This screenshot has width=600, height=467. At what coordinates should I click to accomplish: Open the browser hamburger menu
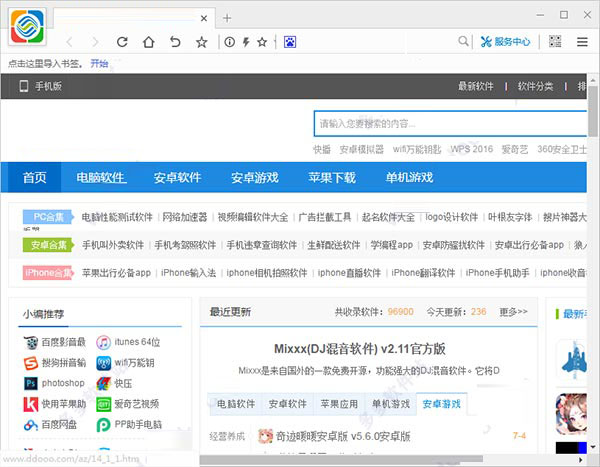[x=582, y=42]
